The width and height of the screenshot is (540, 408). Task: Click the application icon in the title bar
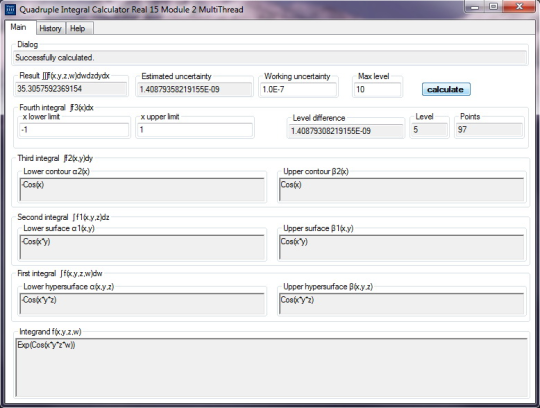[10, 9]
